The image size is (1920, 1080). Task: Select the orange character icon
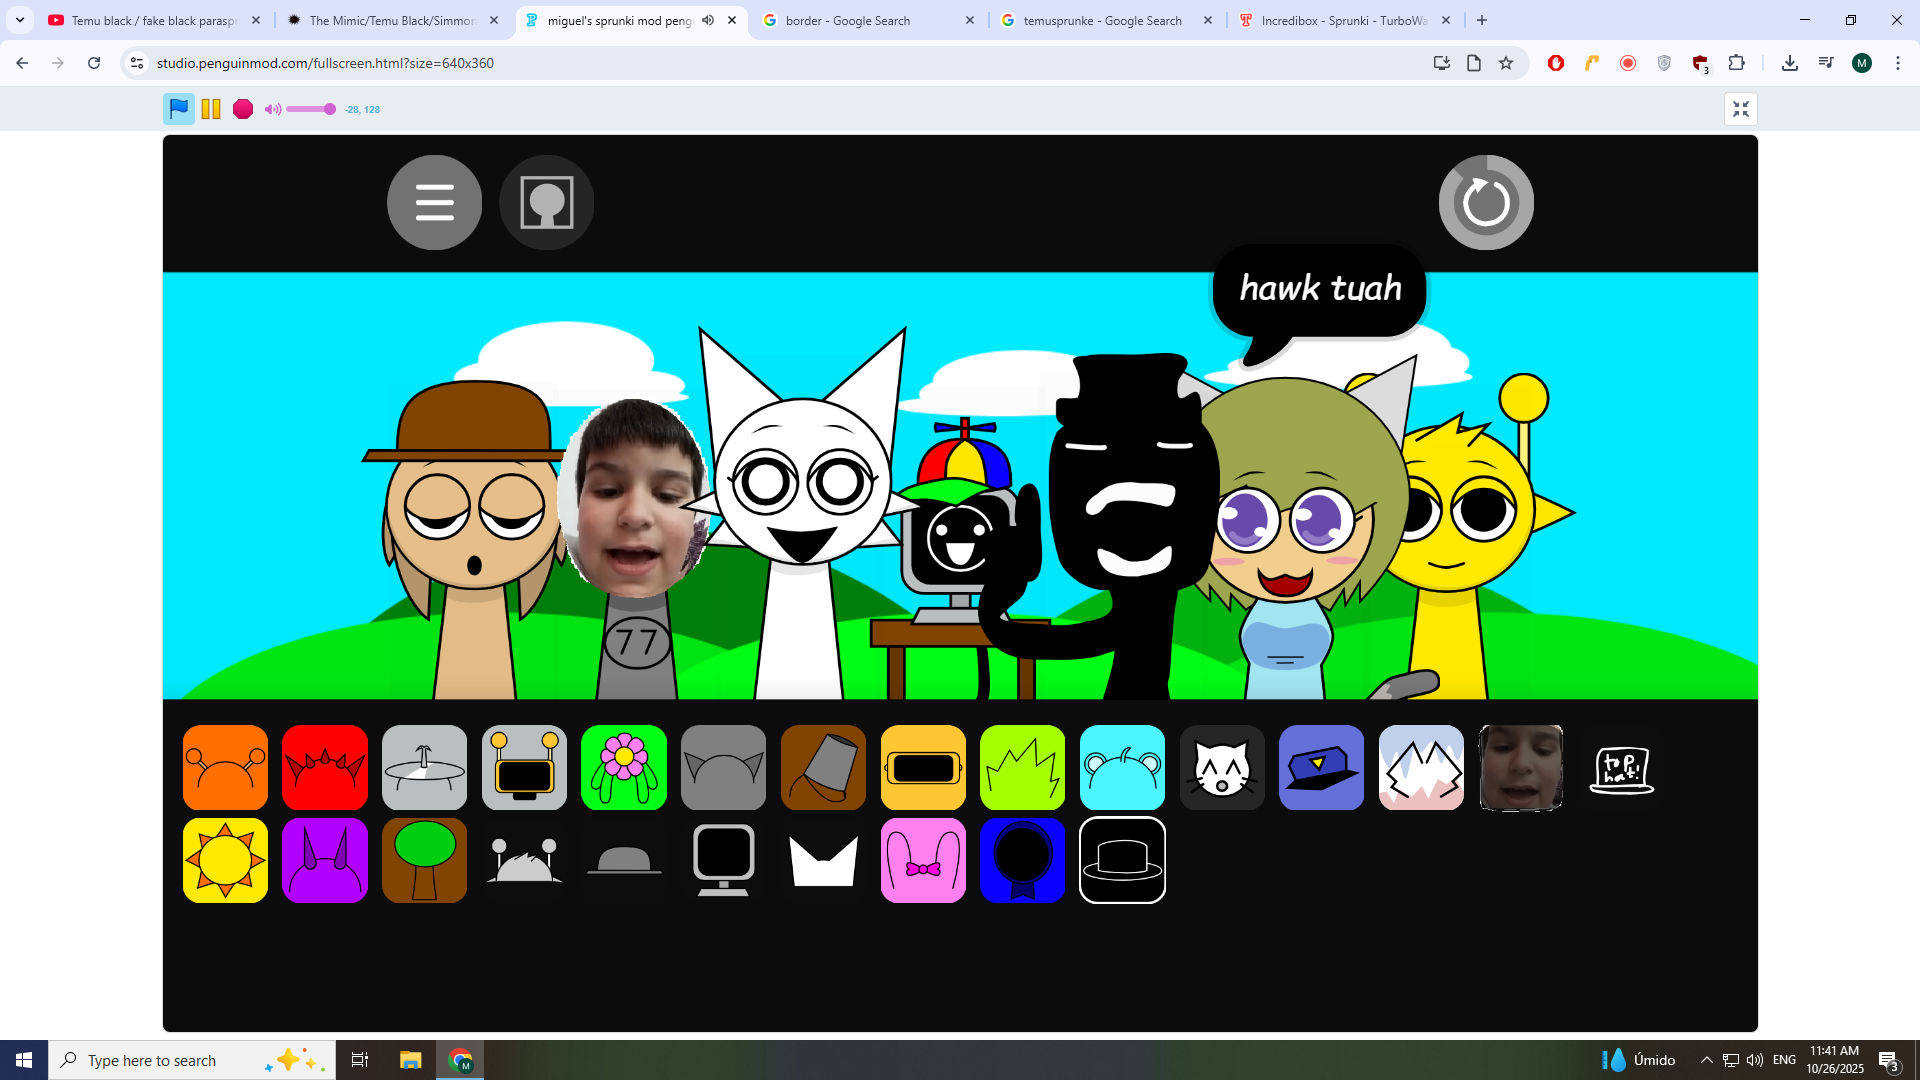pos(225,767)
